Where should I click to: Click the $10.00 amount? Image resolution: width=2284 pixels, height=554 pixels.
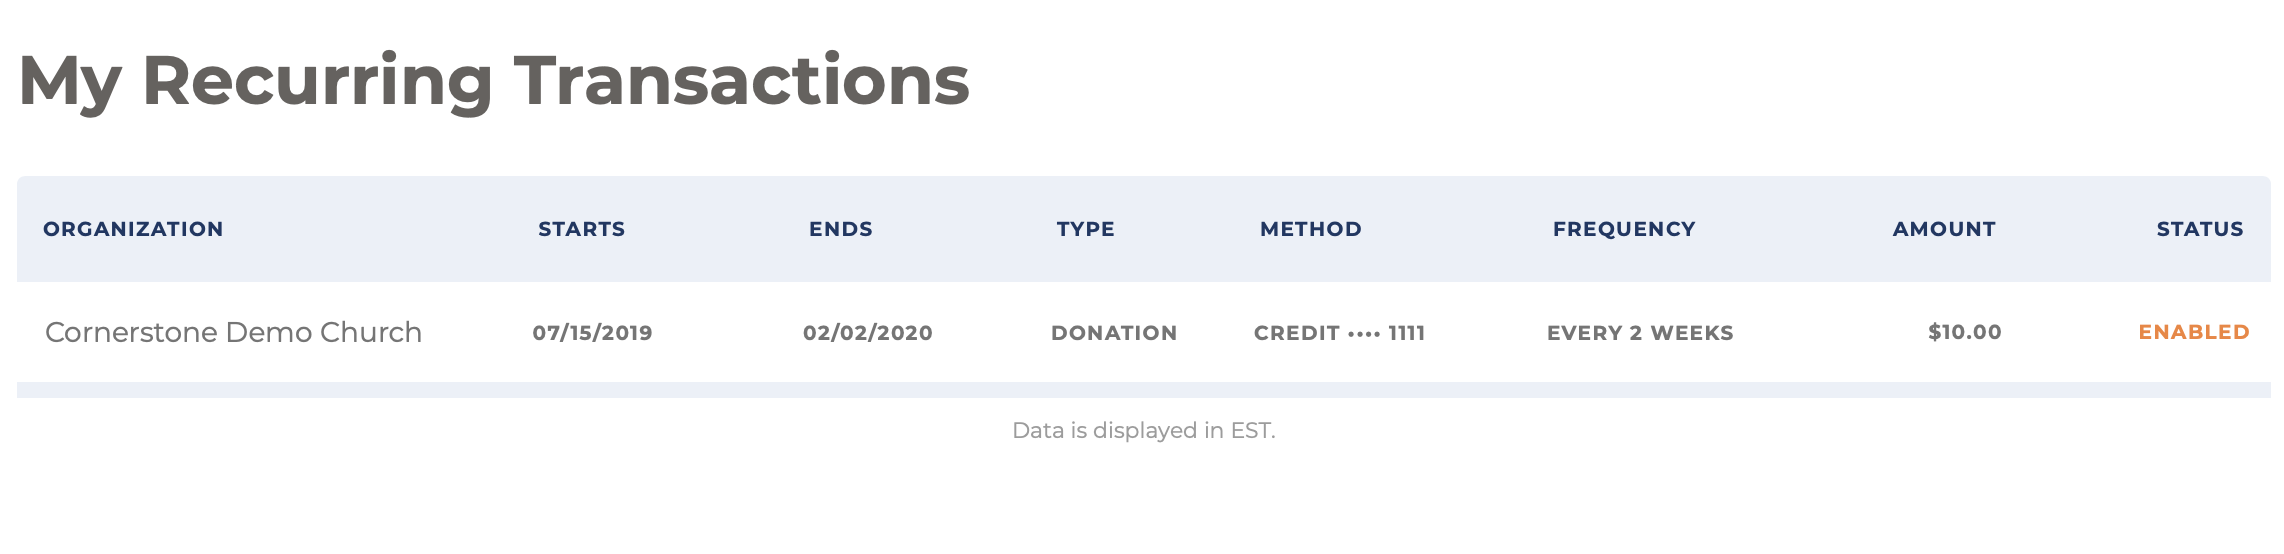1965,332
